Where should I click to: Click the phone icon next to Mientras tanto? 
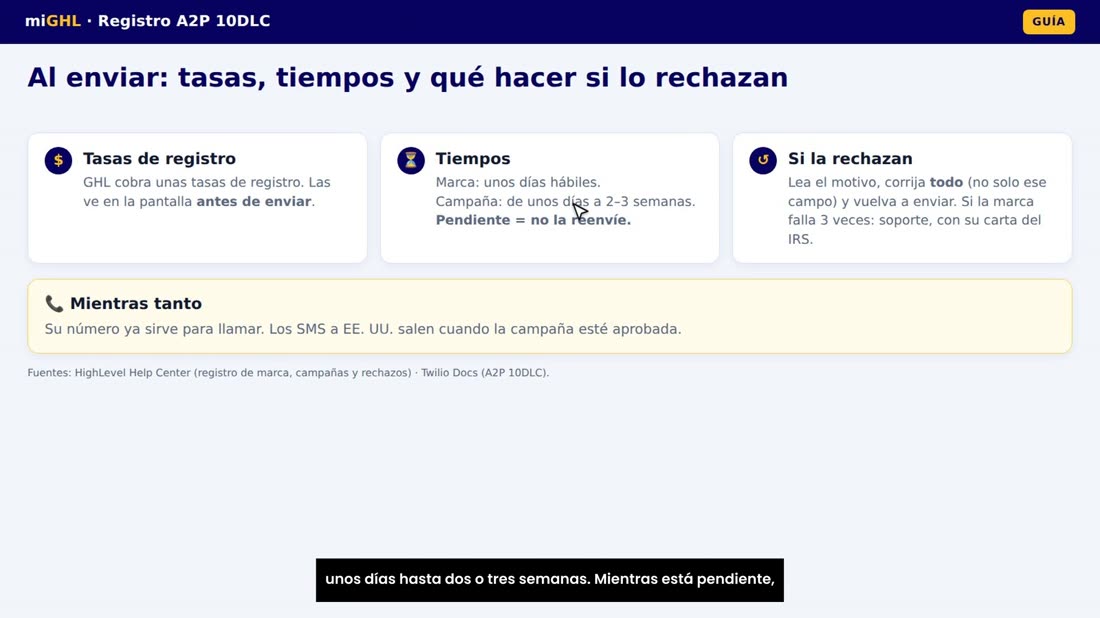(54, 304)
